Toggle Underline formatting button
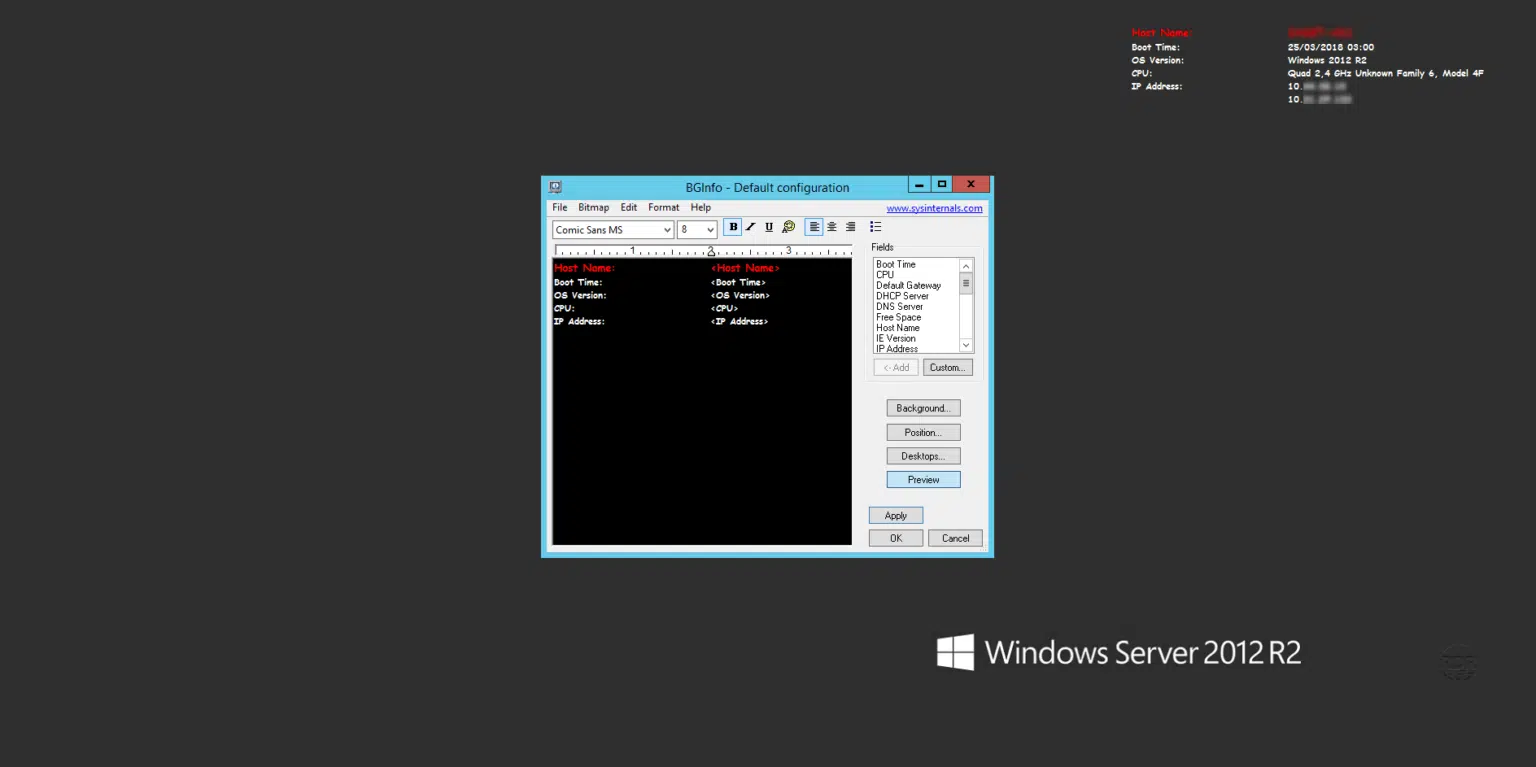 coord(769,227)
